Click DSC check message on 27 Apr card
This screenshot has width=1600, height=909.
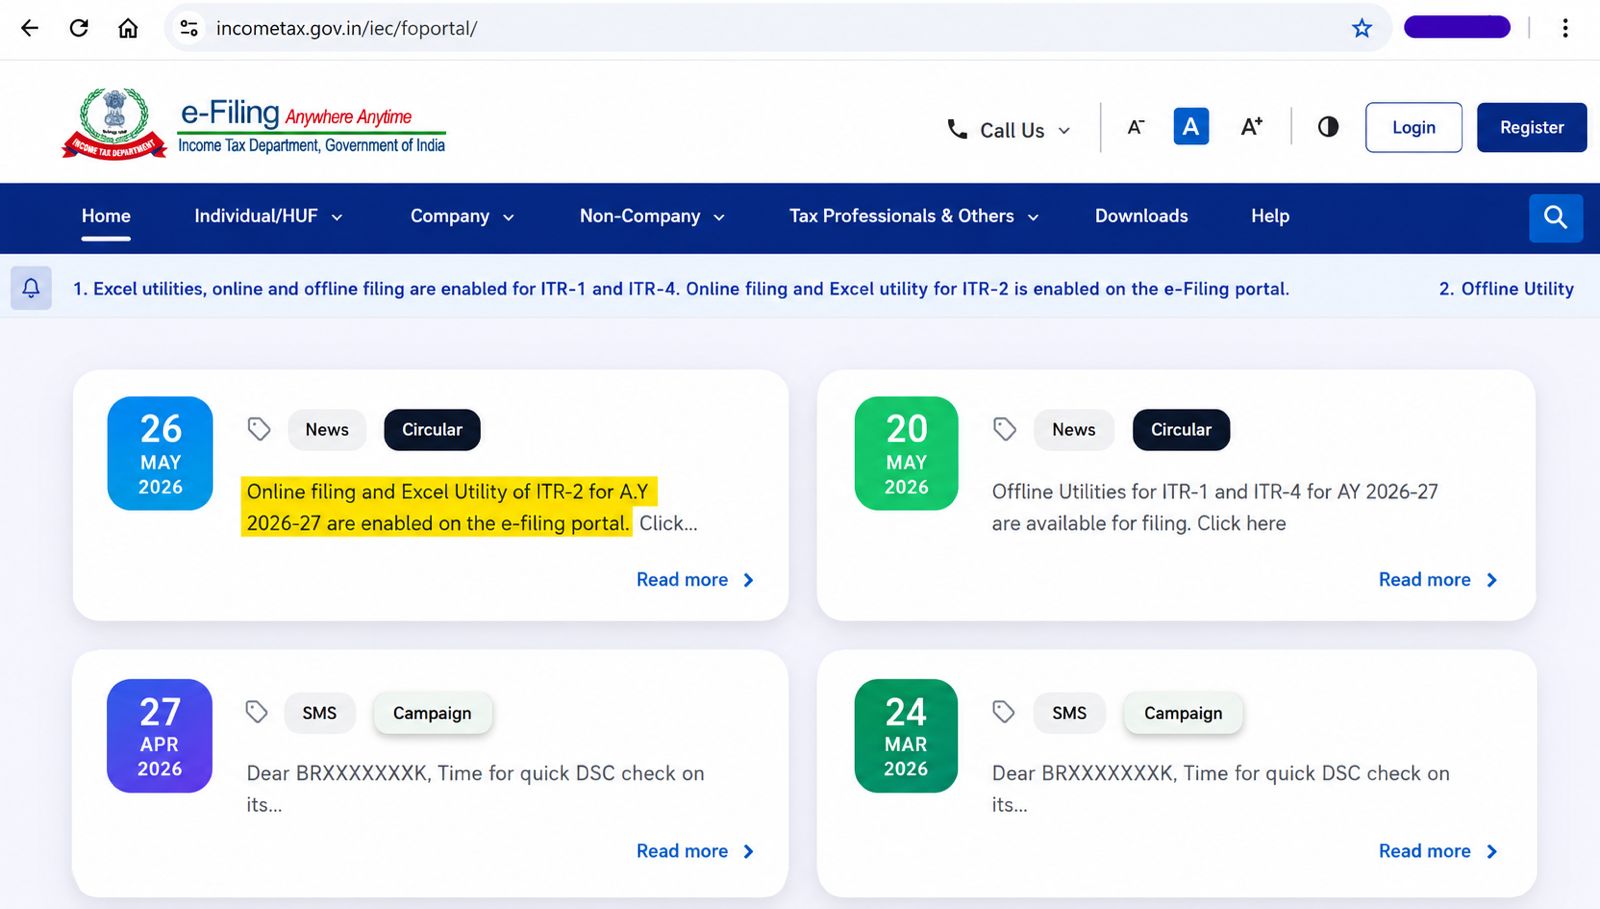(475, 788)
